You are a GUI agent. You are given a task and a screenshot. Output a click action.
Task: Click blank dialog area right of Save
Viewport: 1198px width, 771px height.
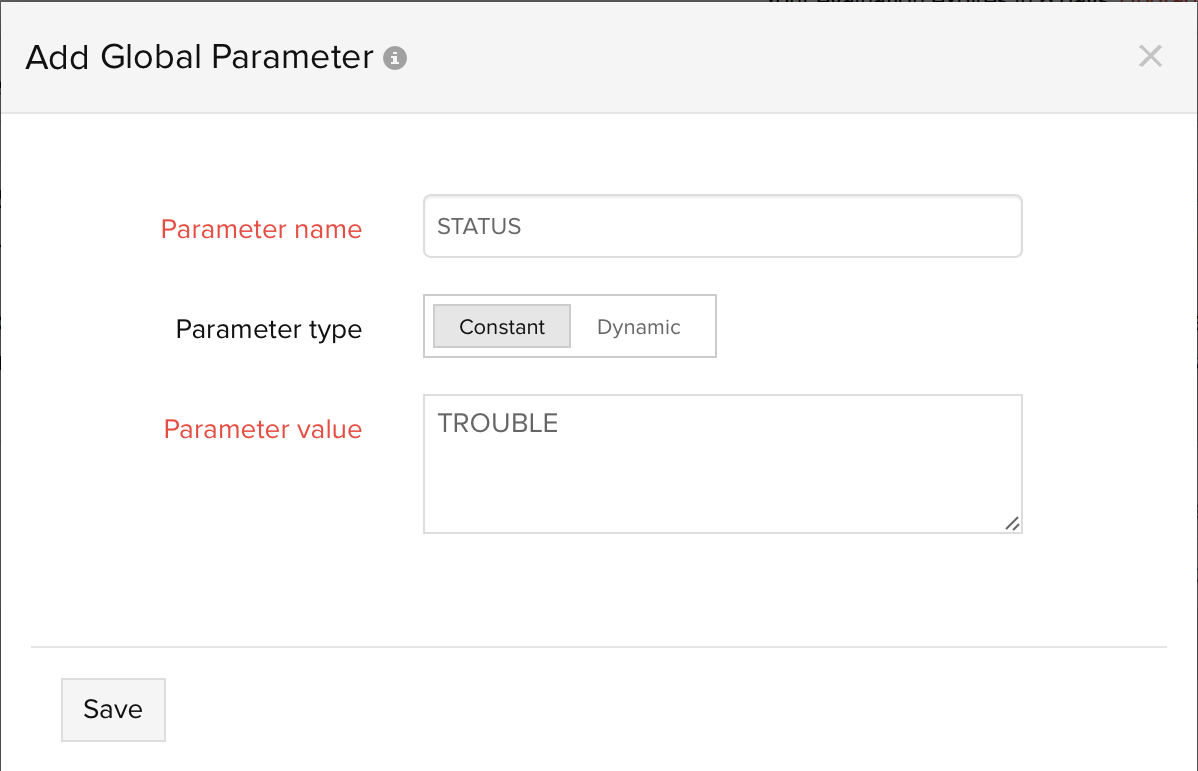pos(650,710)
